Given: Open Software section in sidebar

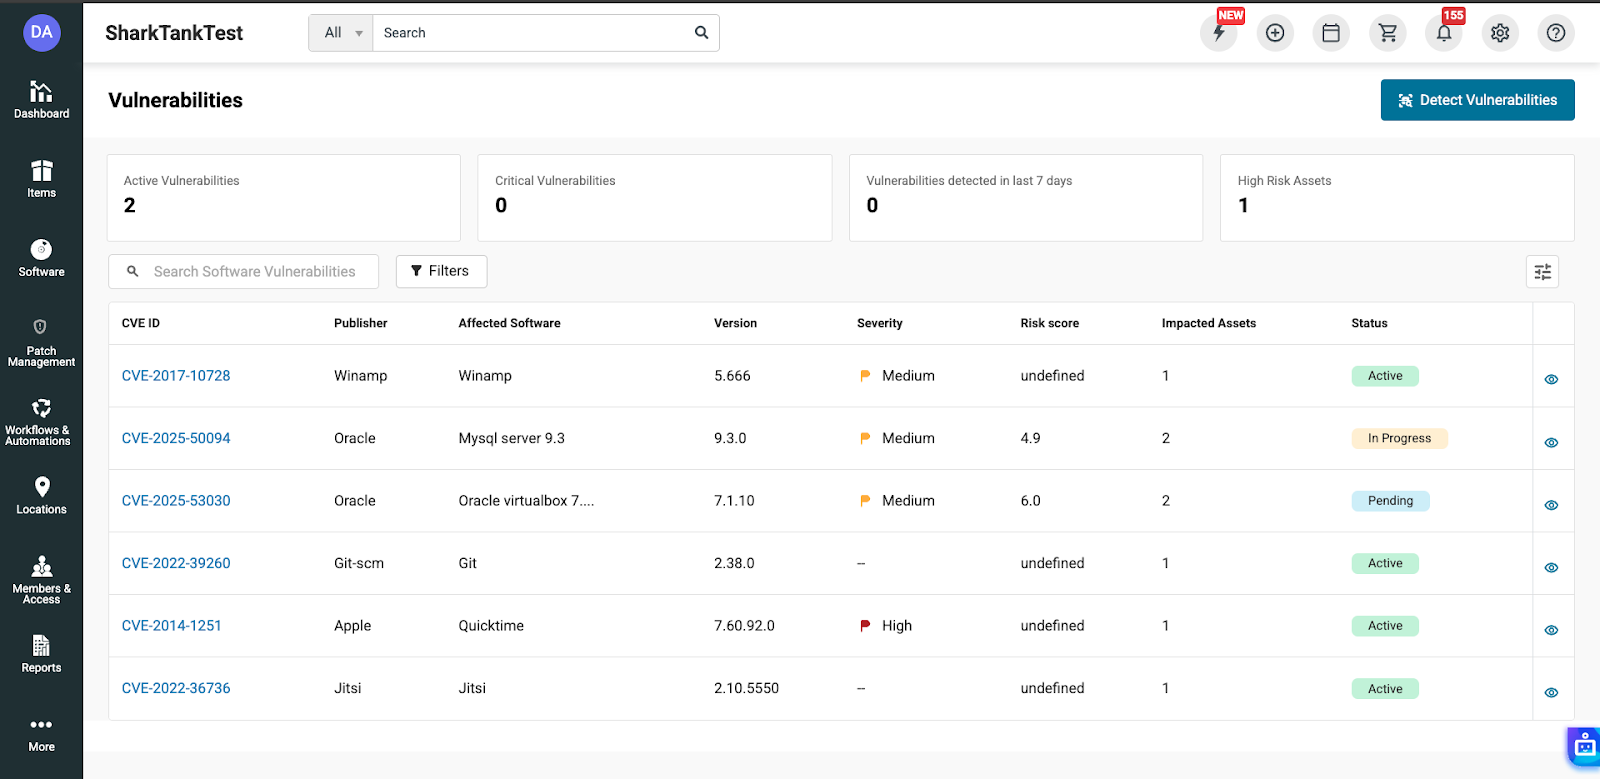Looking at the screenshot, I should click(41, 258).
